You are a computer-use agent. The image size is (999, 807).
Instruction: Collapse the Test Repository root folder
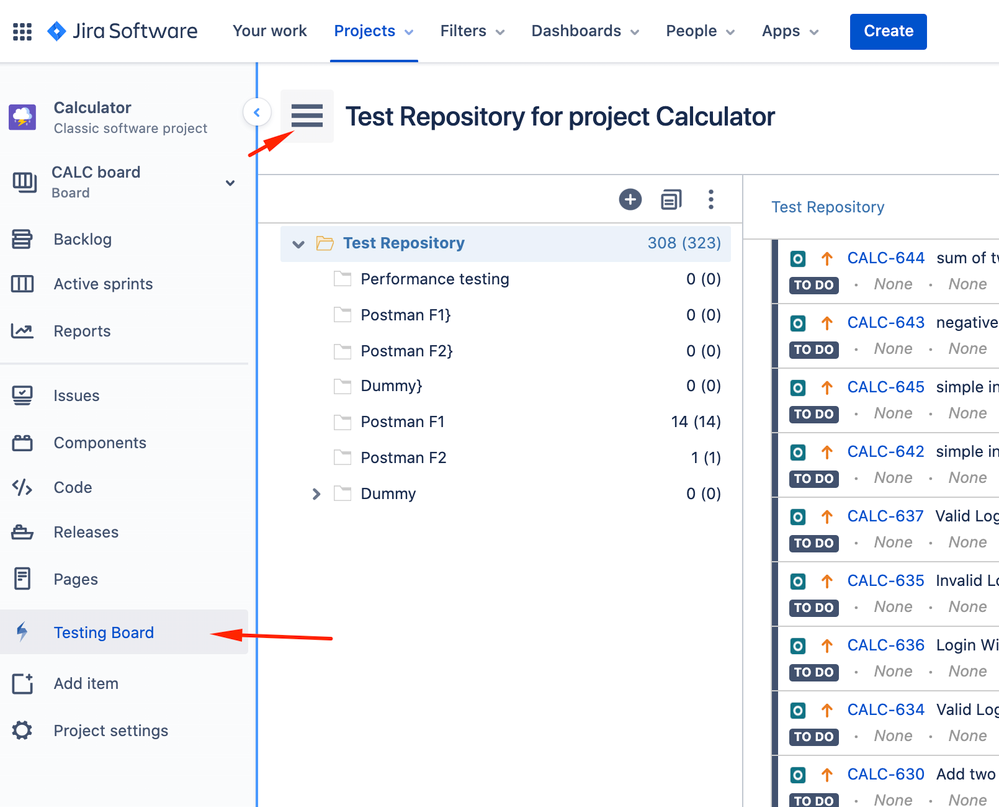coord(298,244)
